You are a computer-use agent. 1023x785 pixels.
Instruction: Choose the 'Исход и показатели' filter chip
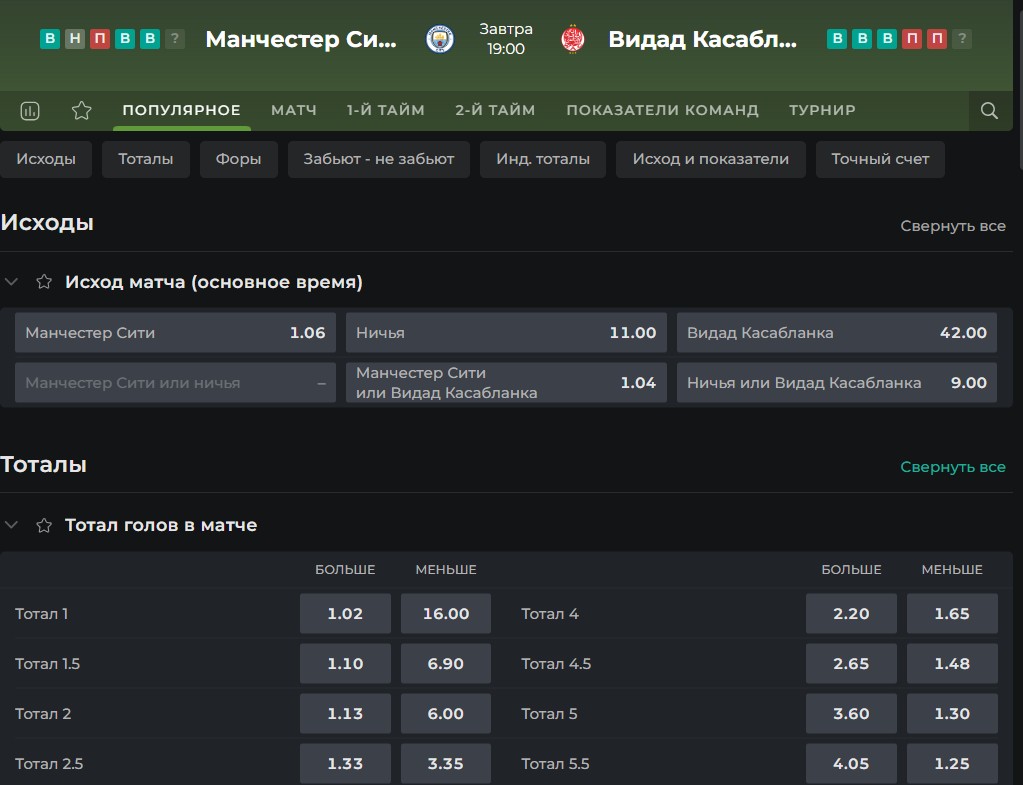710,159
